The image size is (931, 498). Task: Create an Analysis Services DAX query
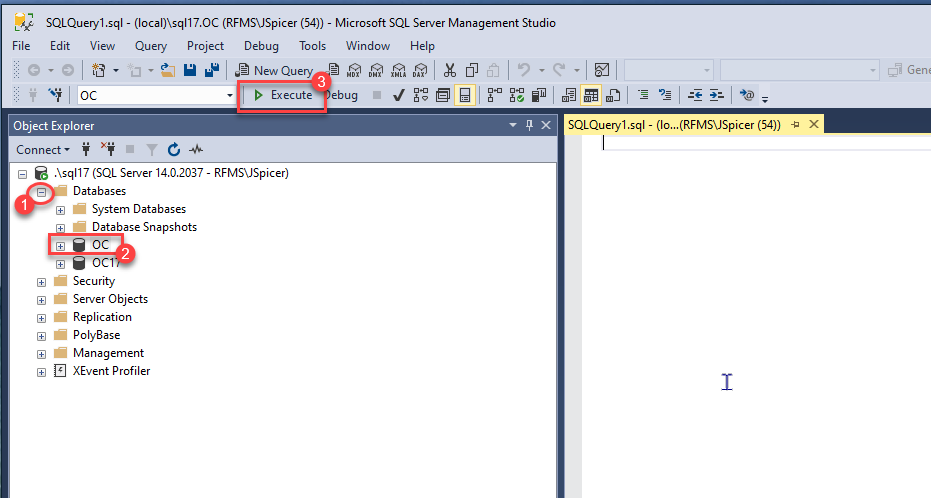click(420, 70)
